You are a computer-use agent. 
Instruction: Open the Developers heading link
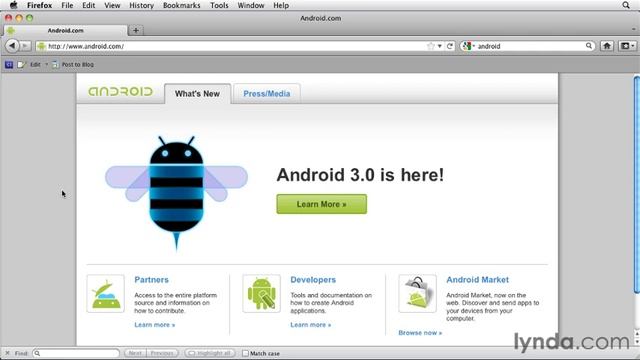coord(313,280)
